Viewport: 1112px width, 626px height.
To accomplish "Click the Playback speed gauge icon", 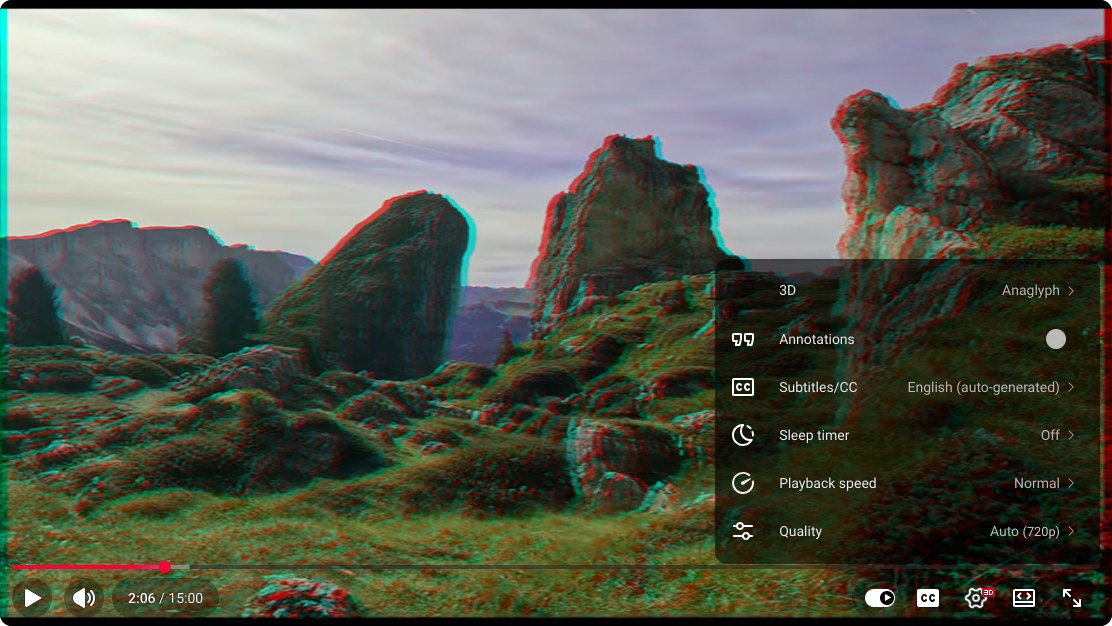I will 743,484.
